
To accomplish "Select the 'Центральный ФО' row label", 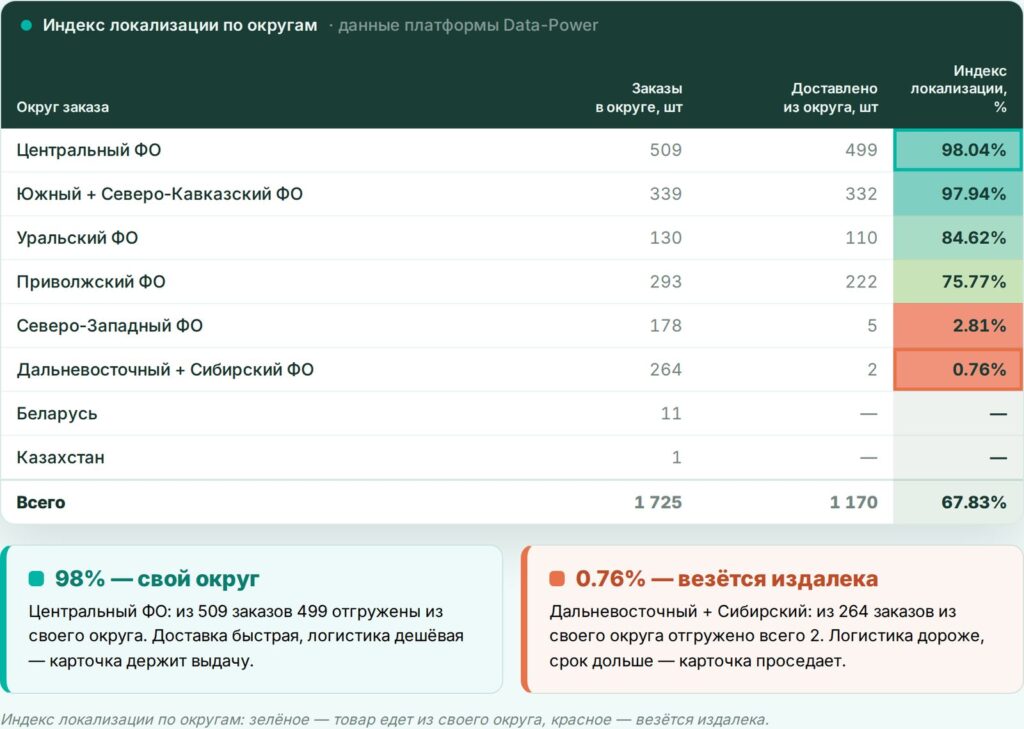I will [x=89, y=150].
